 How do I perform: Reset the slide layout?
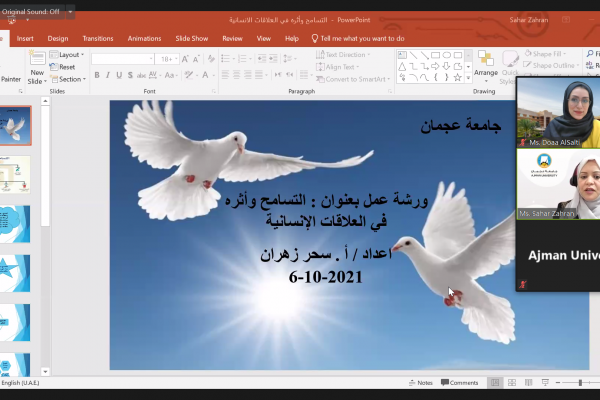66,67
